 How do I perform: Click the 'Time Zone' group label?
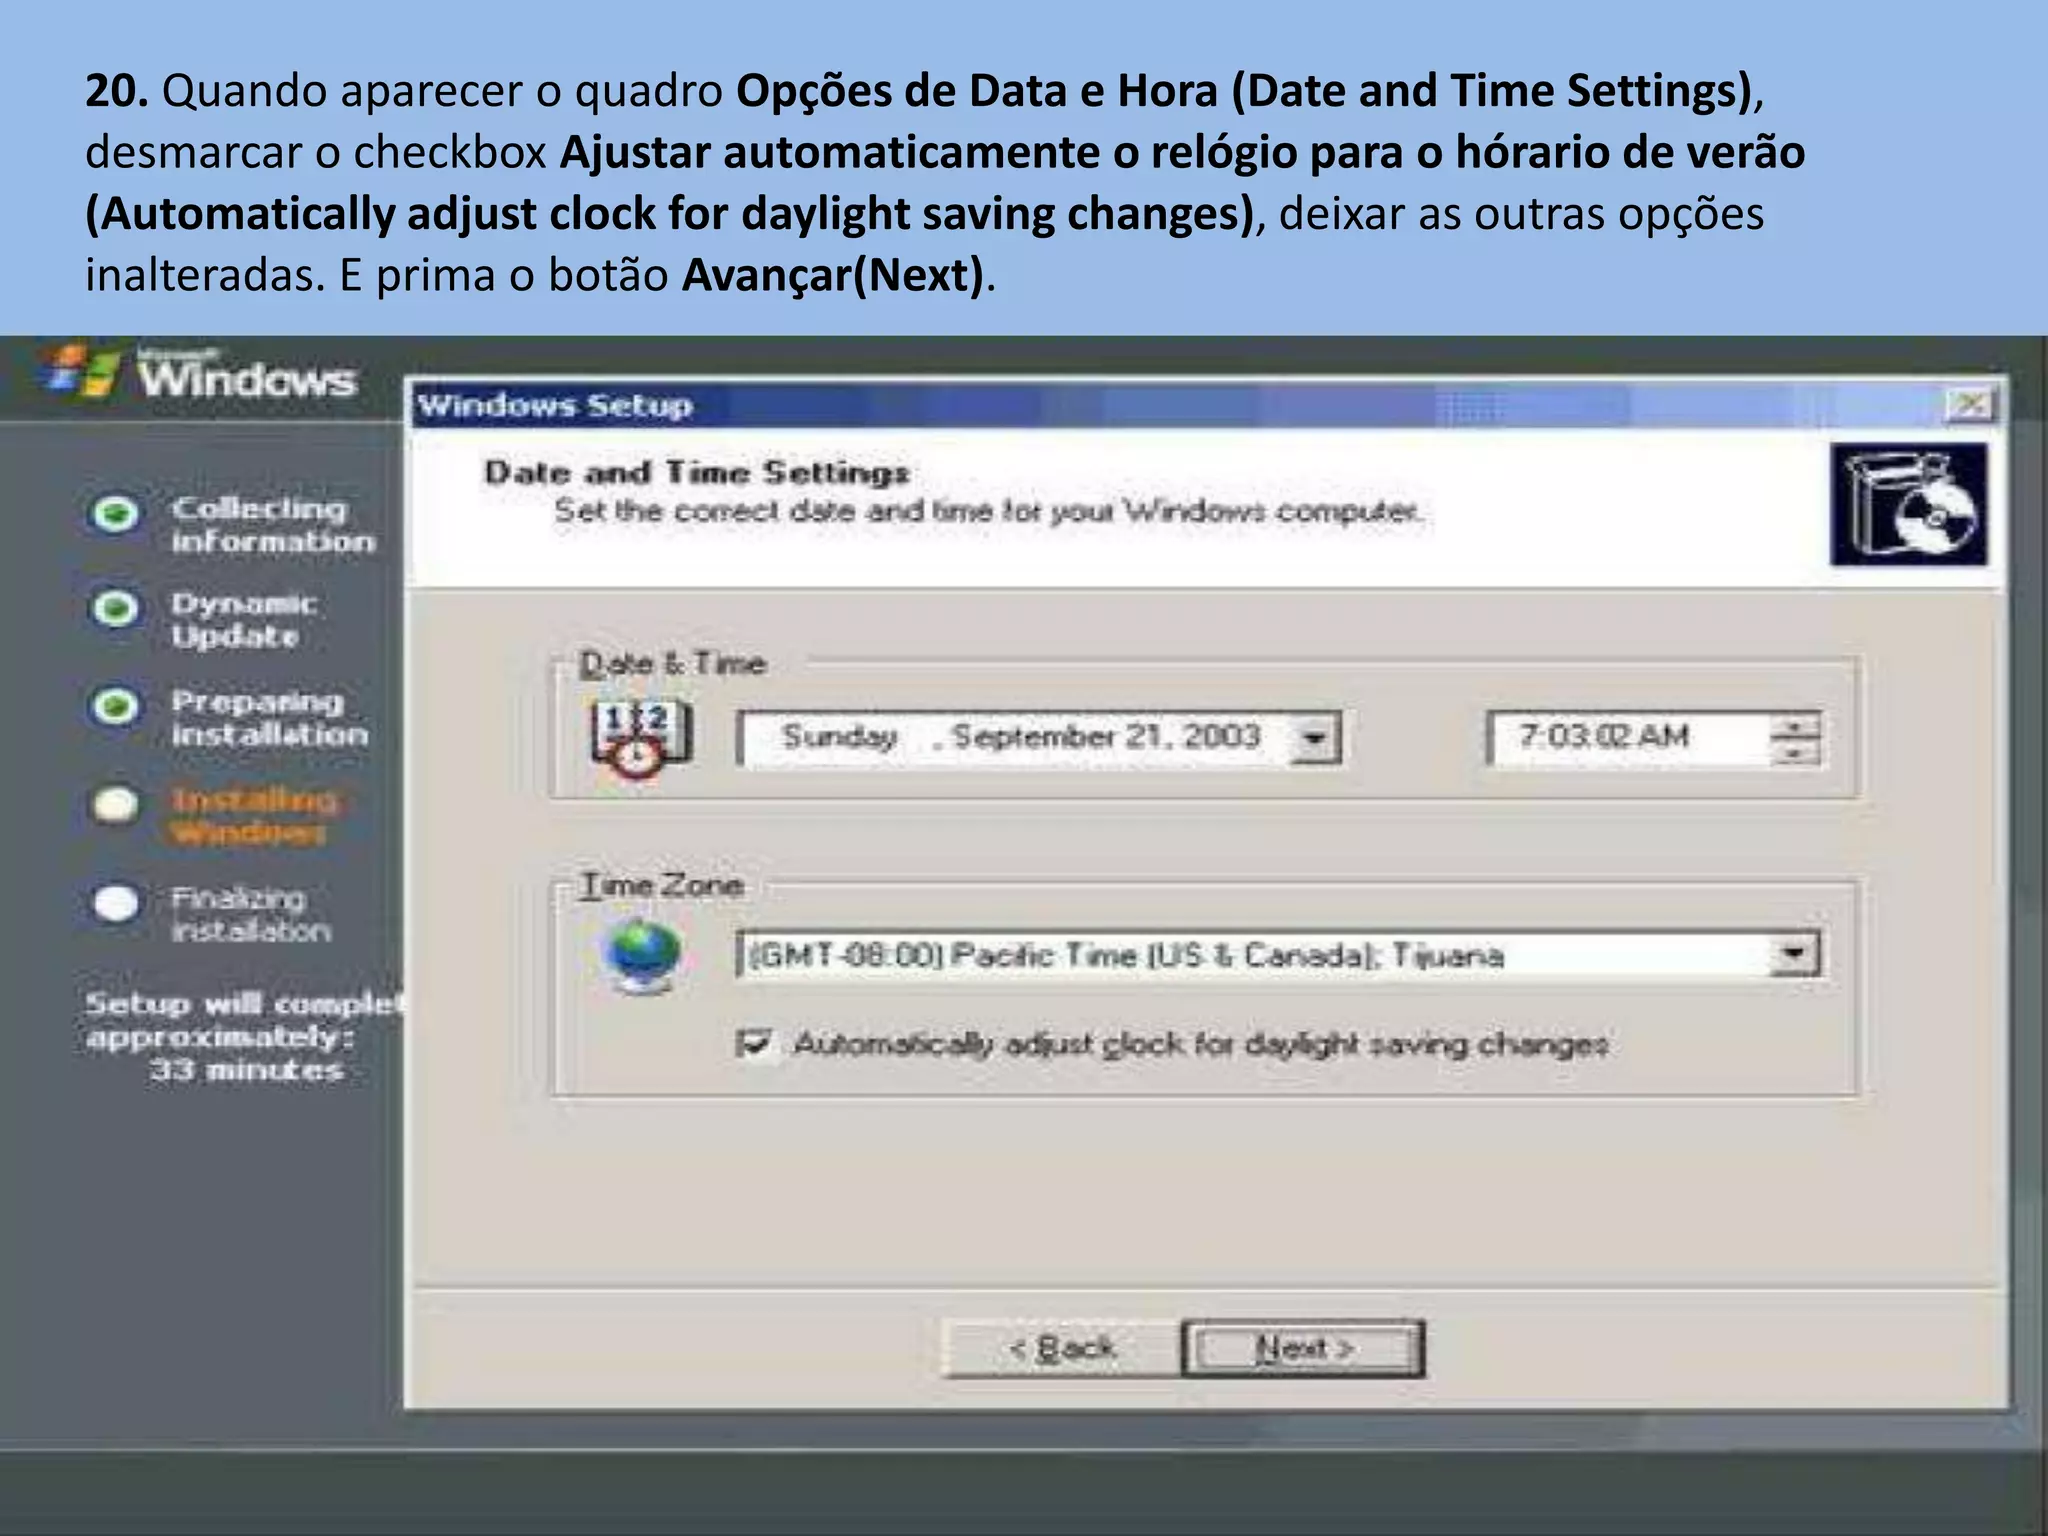click(x=663, y=885)
